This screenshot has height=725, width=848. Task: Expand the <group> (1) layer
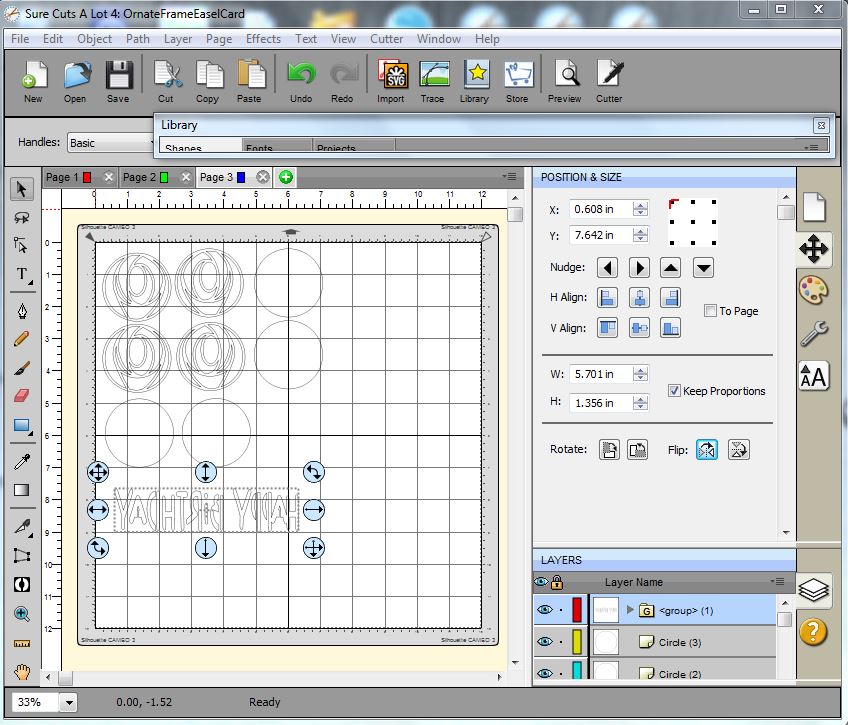click(x=630, y=609)
